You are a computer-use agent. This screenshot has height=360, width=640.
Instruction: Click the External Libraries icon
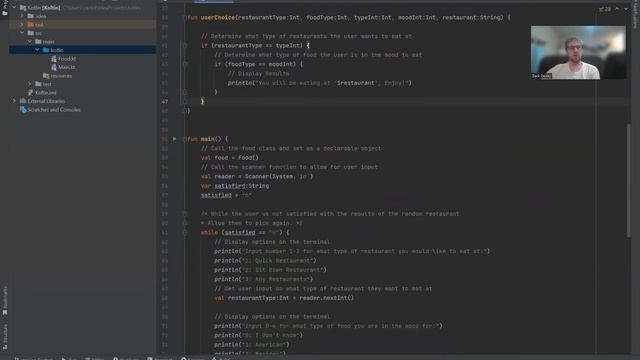(23, 101)
